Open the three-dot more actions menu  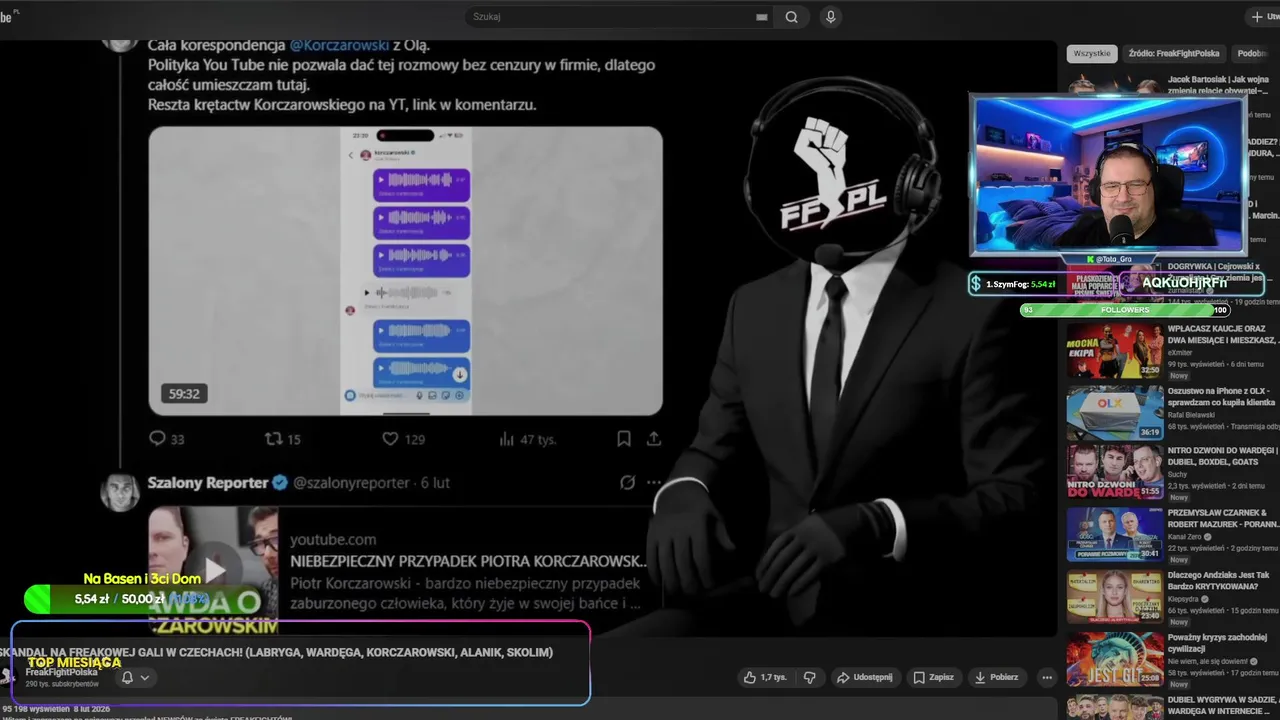[x=1047, y=677]
